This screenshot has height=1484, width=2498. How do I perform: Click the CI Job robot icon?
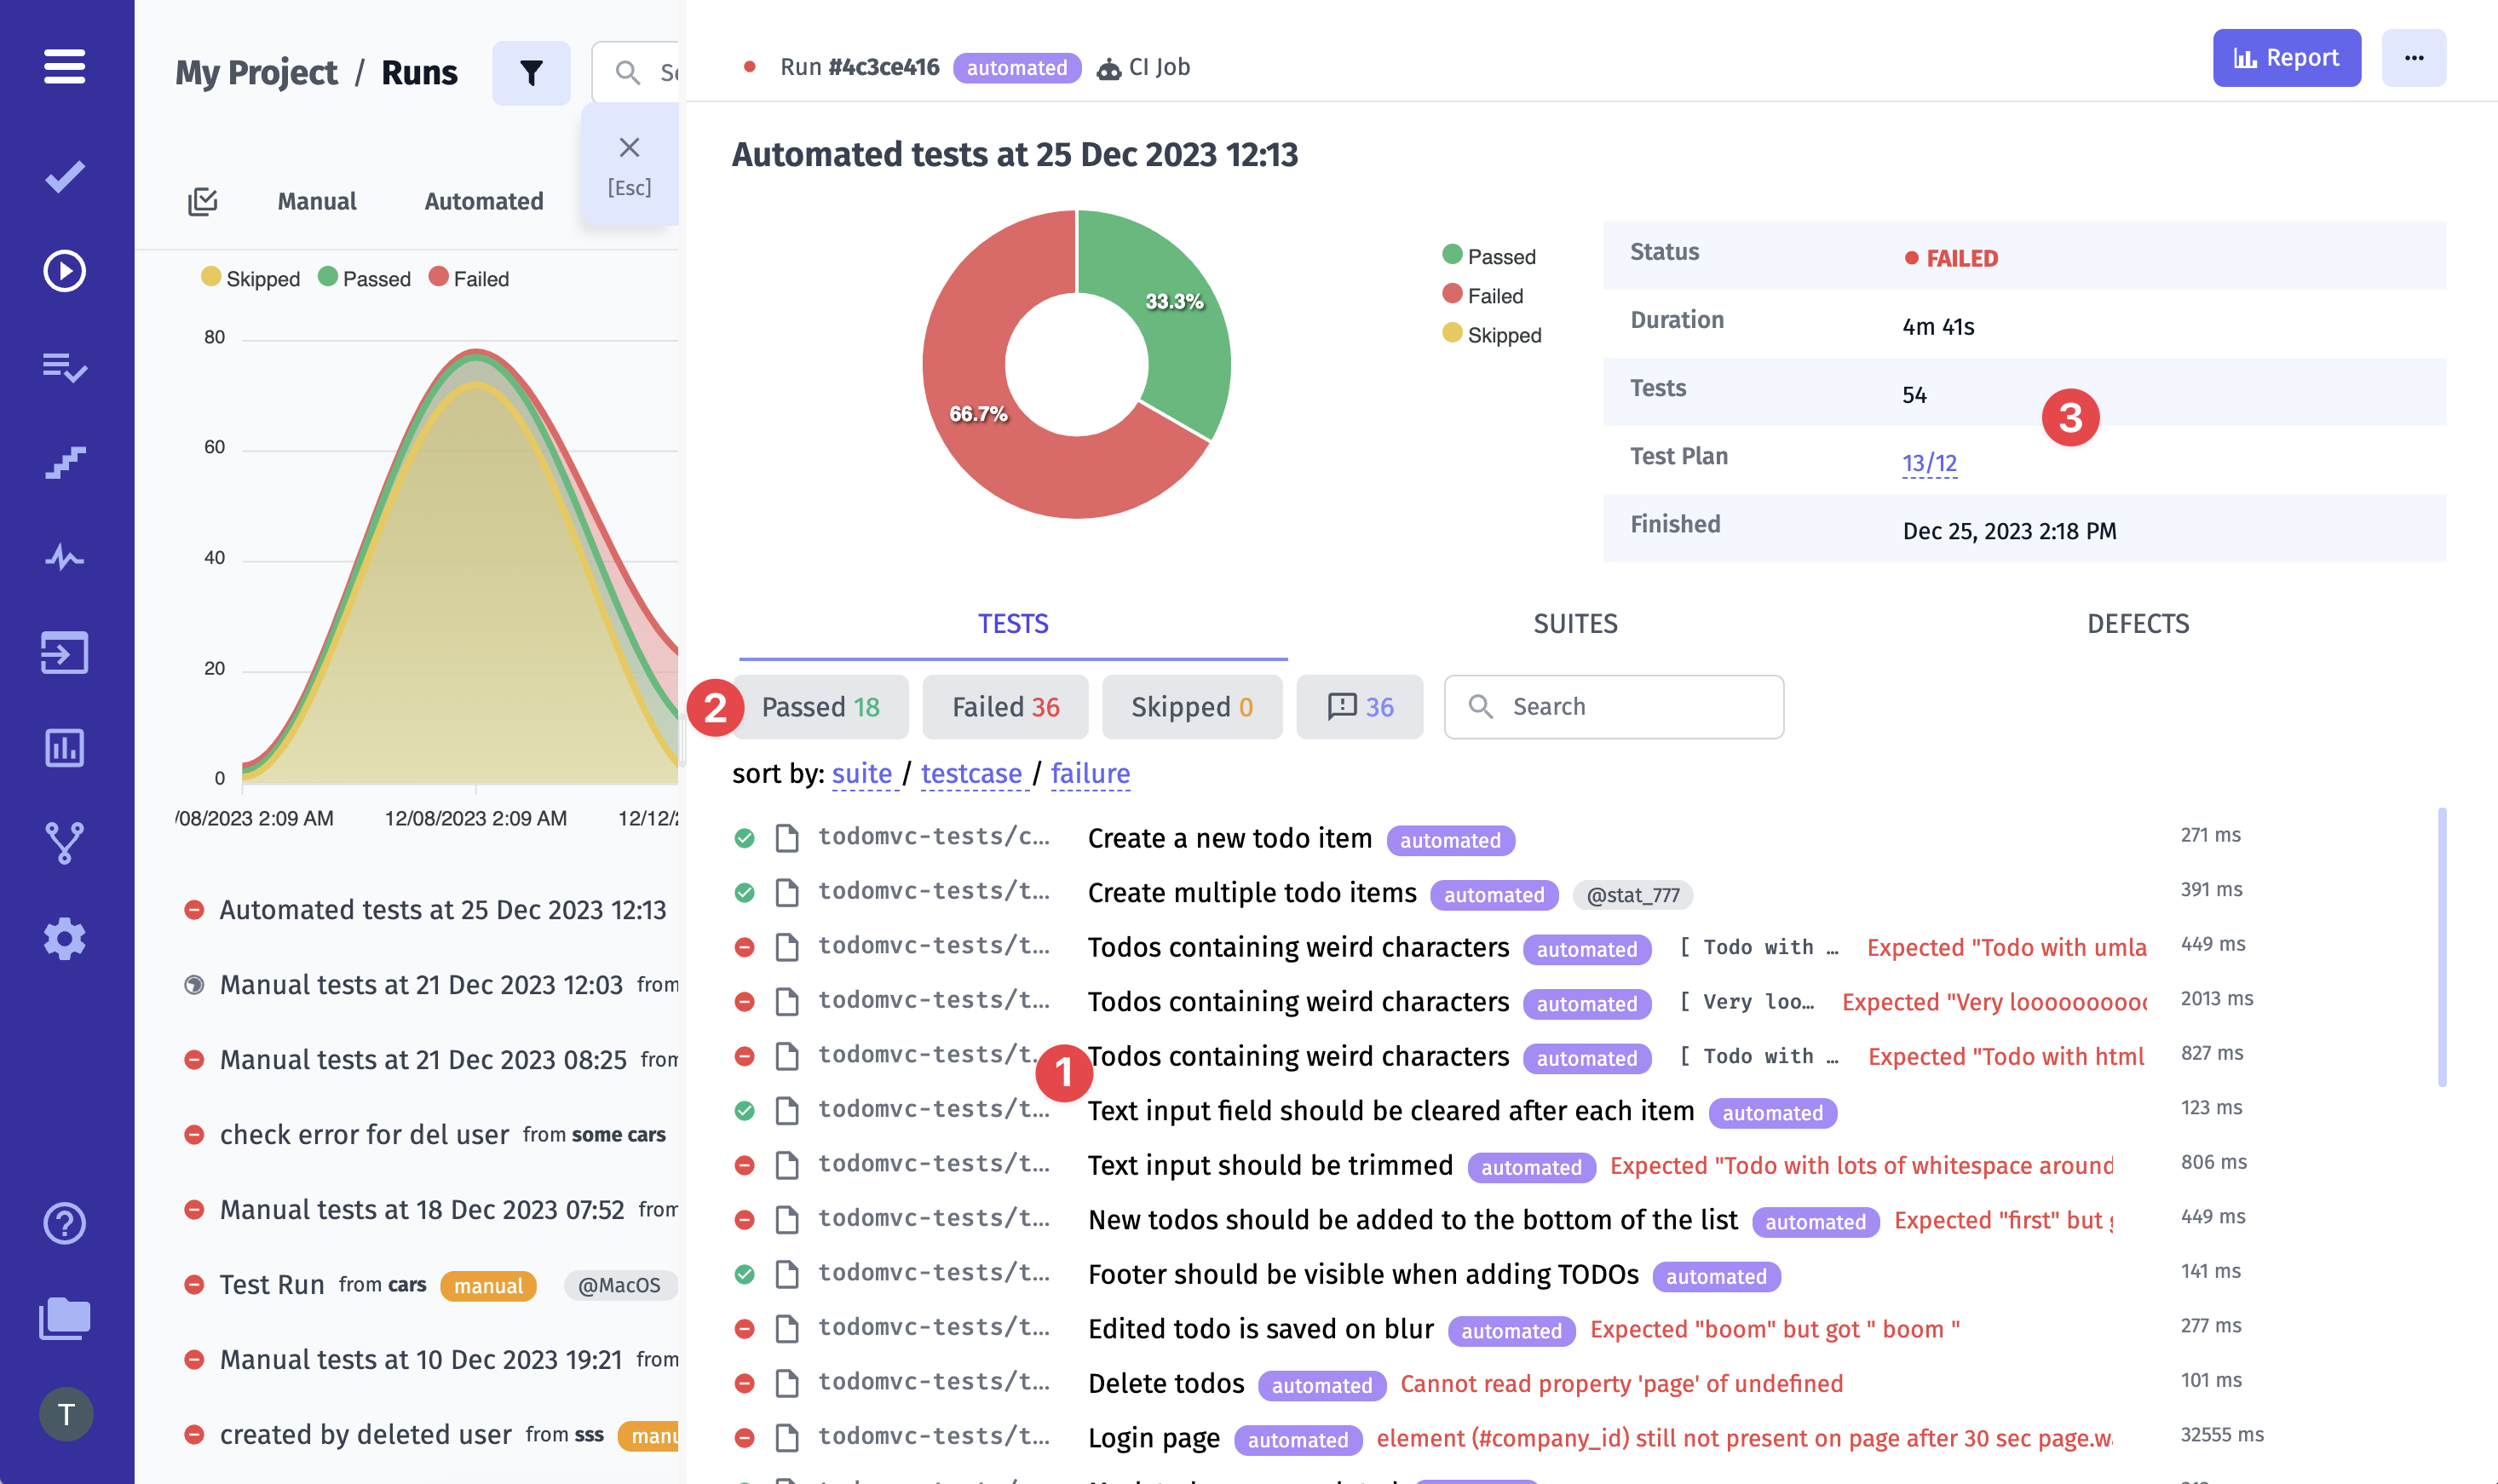[1108, 68]
